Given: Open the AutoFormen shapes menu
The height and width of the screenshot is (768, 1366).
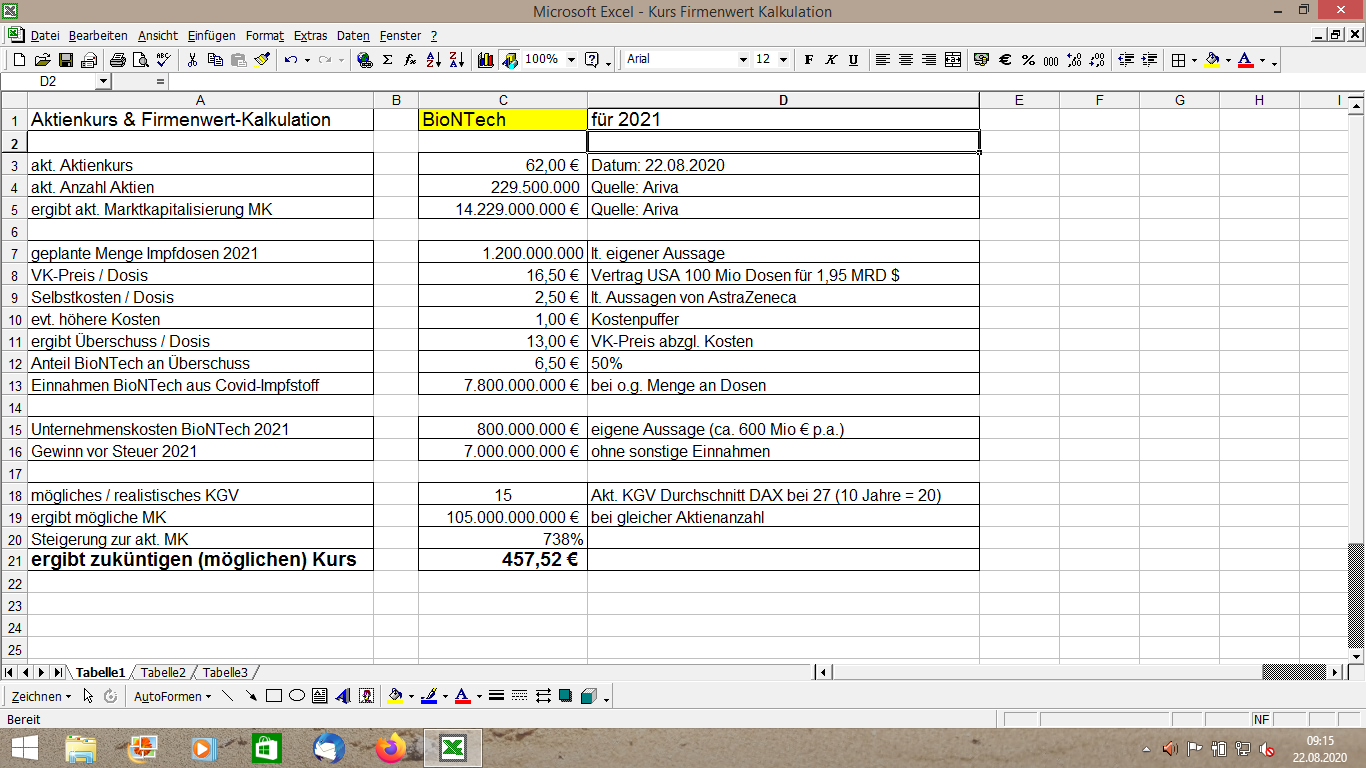Looking at the screenshot, I should pyautogui.click(x=173, y=696).
